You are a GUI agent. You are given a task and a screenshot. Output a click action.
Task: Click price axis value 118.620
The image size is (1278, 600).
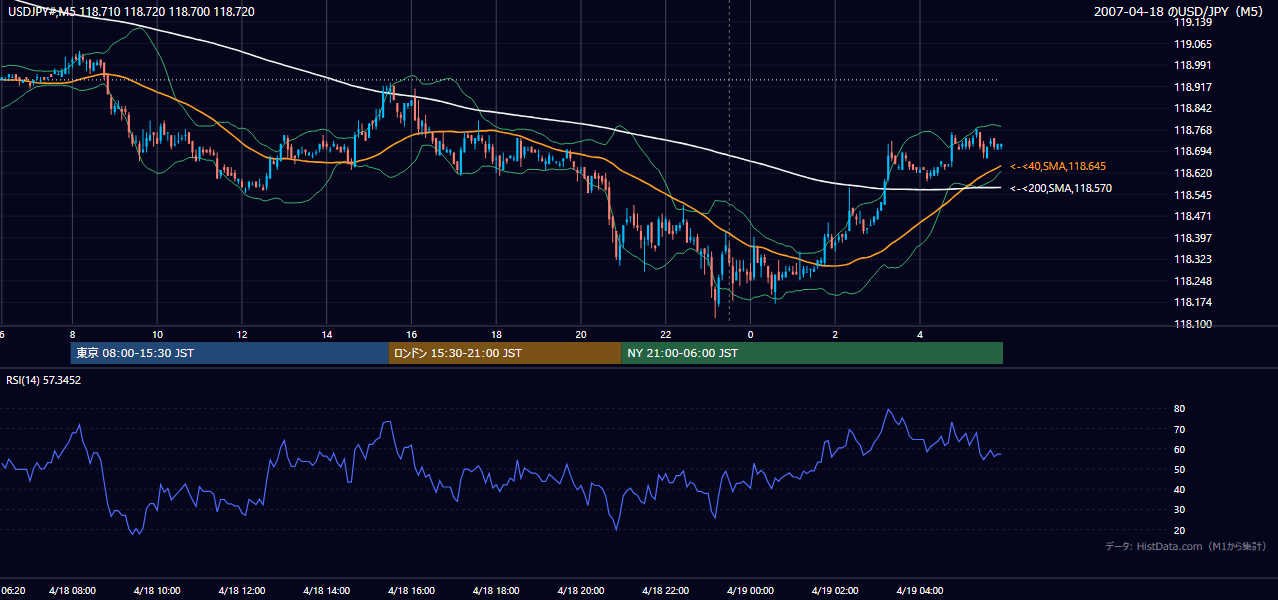[1193, 173]
